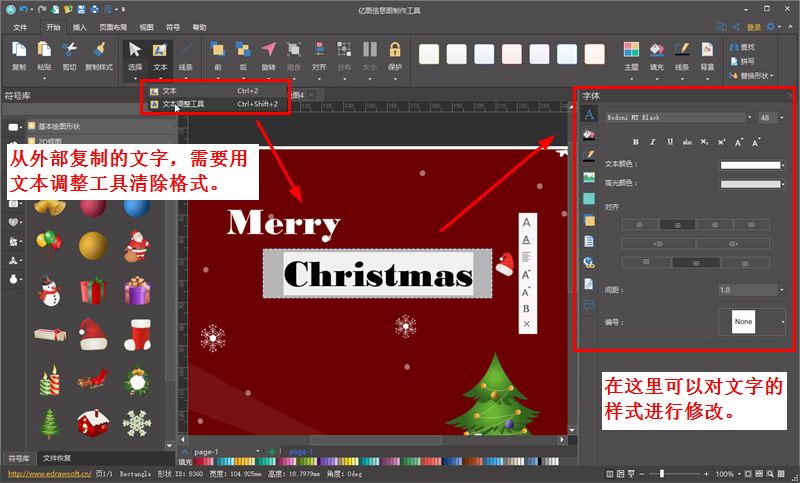
Task: Click Spelling (拼写) in the ribbon
Action: tap(742, 61)
